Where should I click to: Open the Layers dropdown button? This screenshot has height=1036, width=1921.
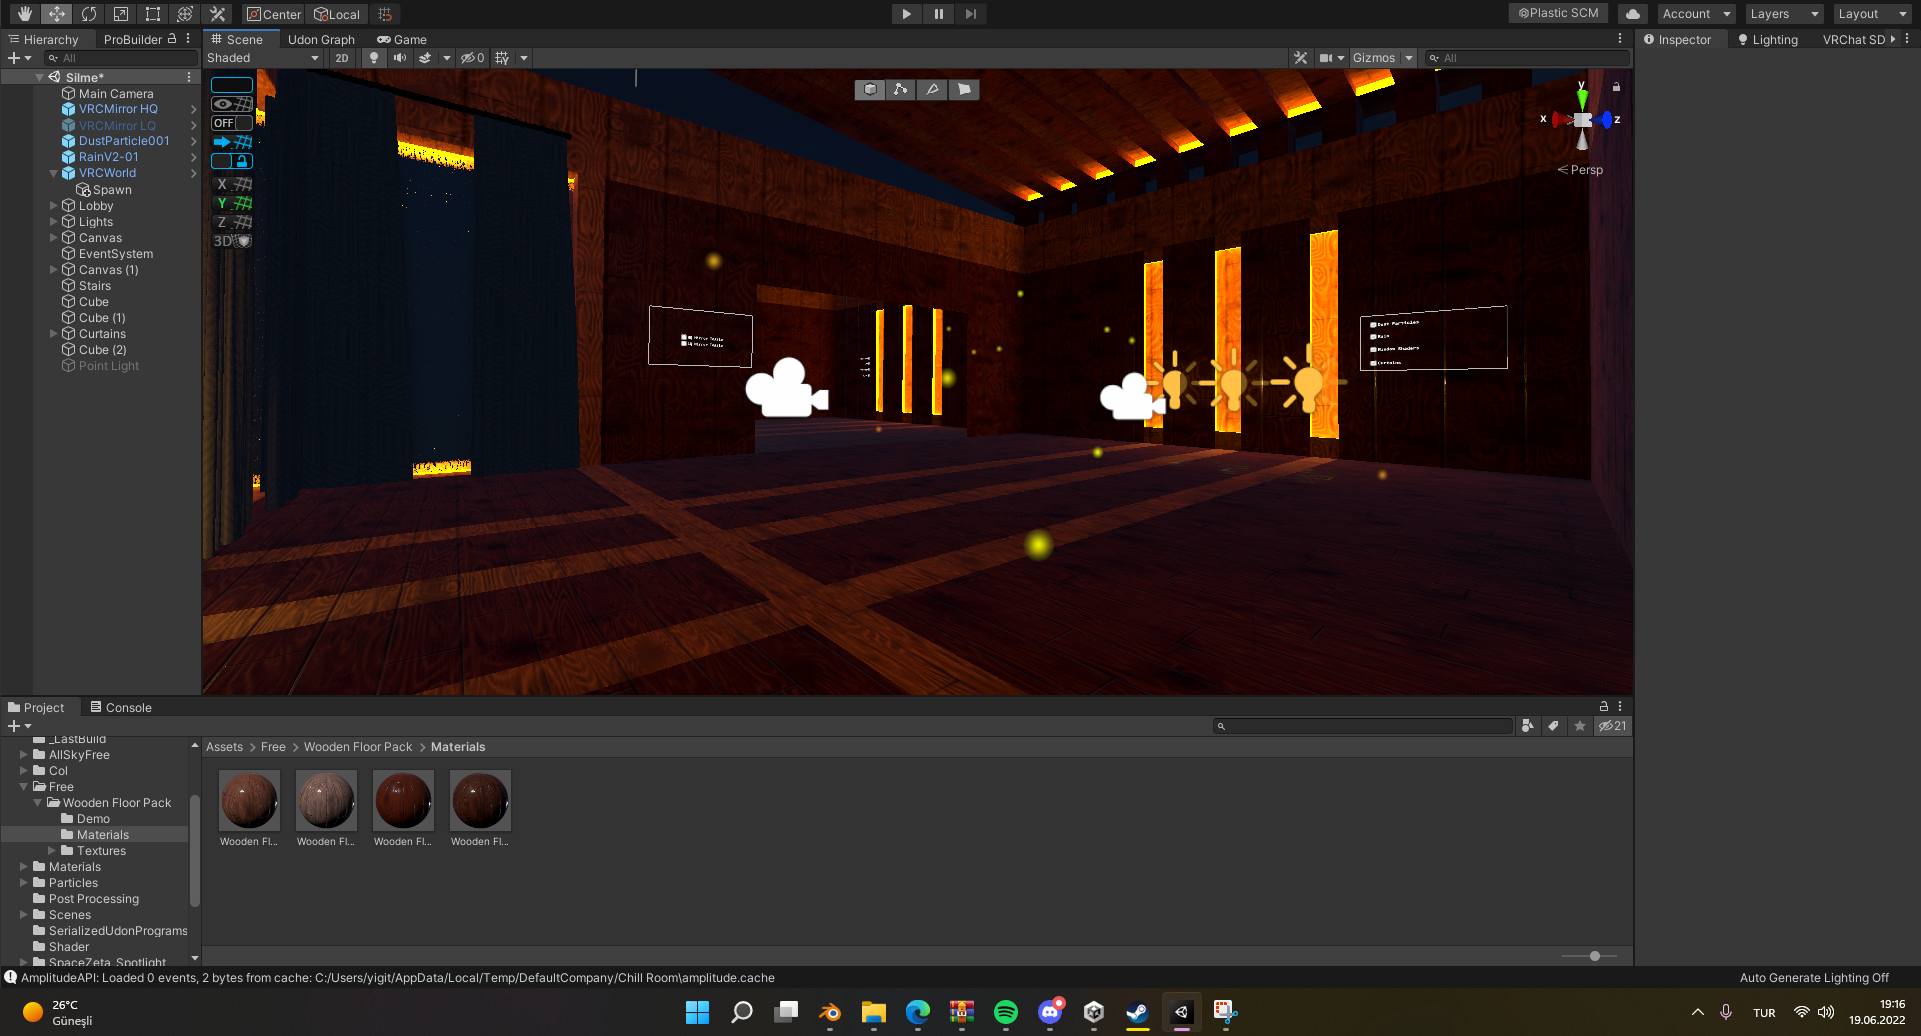click(x=1784, y=14)
